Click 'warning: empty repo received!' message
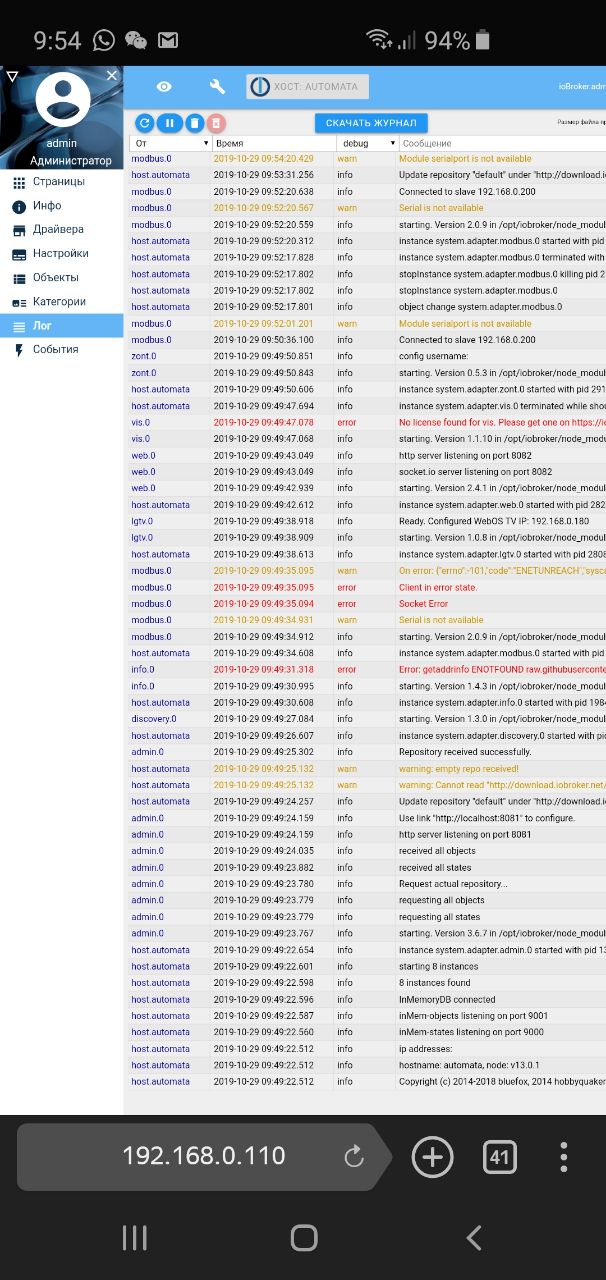The height and width of the screenshot is (1280, 606). click(459, 769)
